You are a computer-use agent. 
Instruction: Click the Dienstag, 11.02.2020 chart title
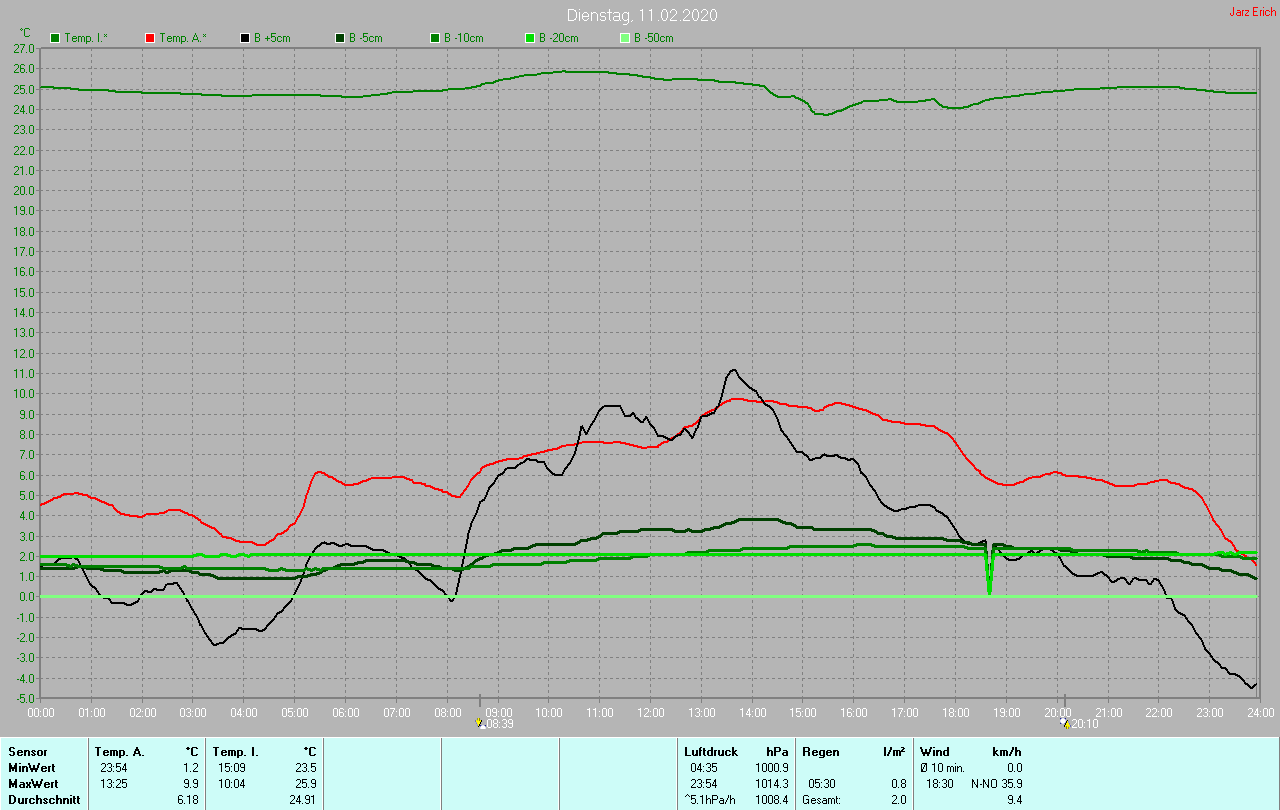641,15
